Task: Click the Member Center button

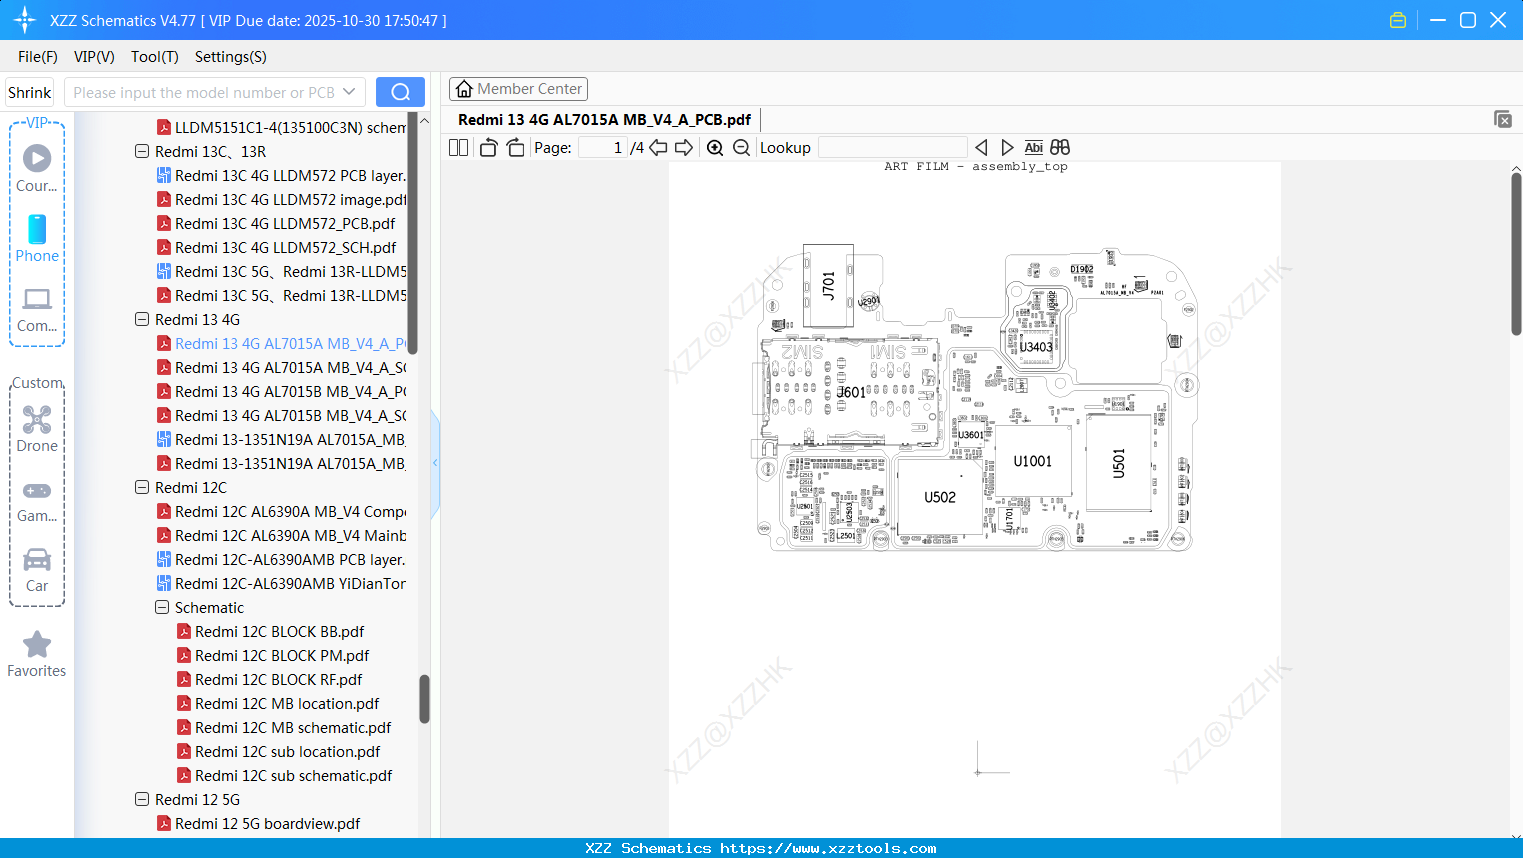Action: pyautogui.click(x=518, y=88)
